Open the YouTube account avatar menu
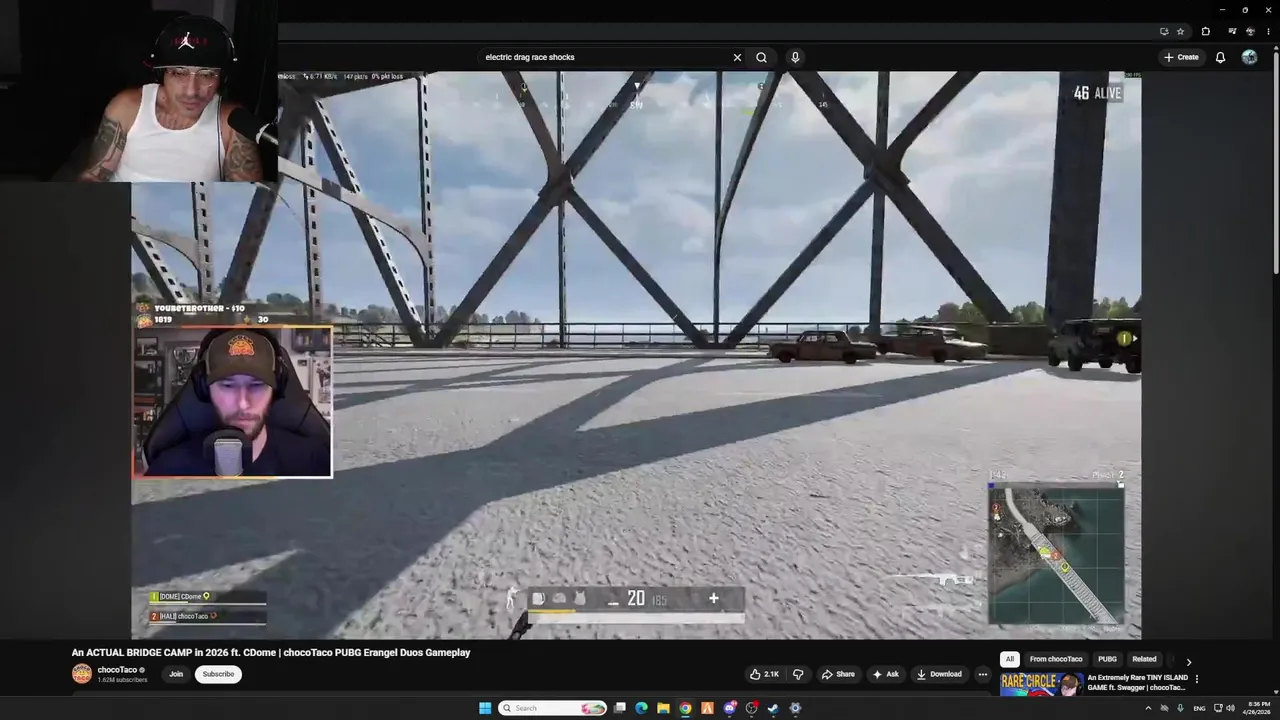The height and width of the screenshot is (720, 1280). tap(1249, 57)
